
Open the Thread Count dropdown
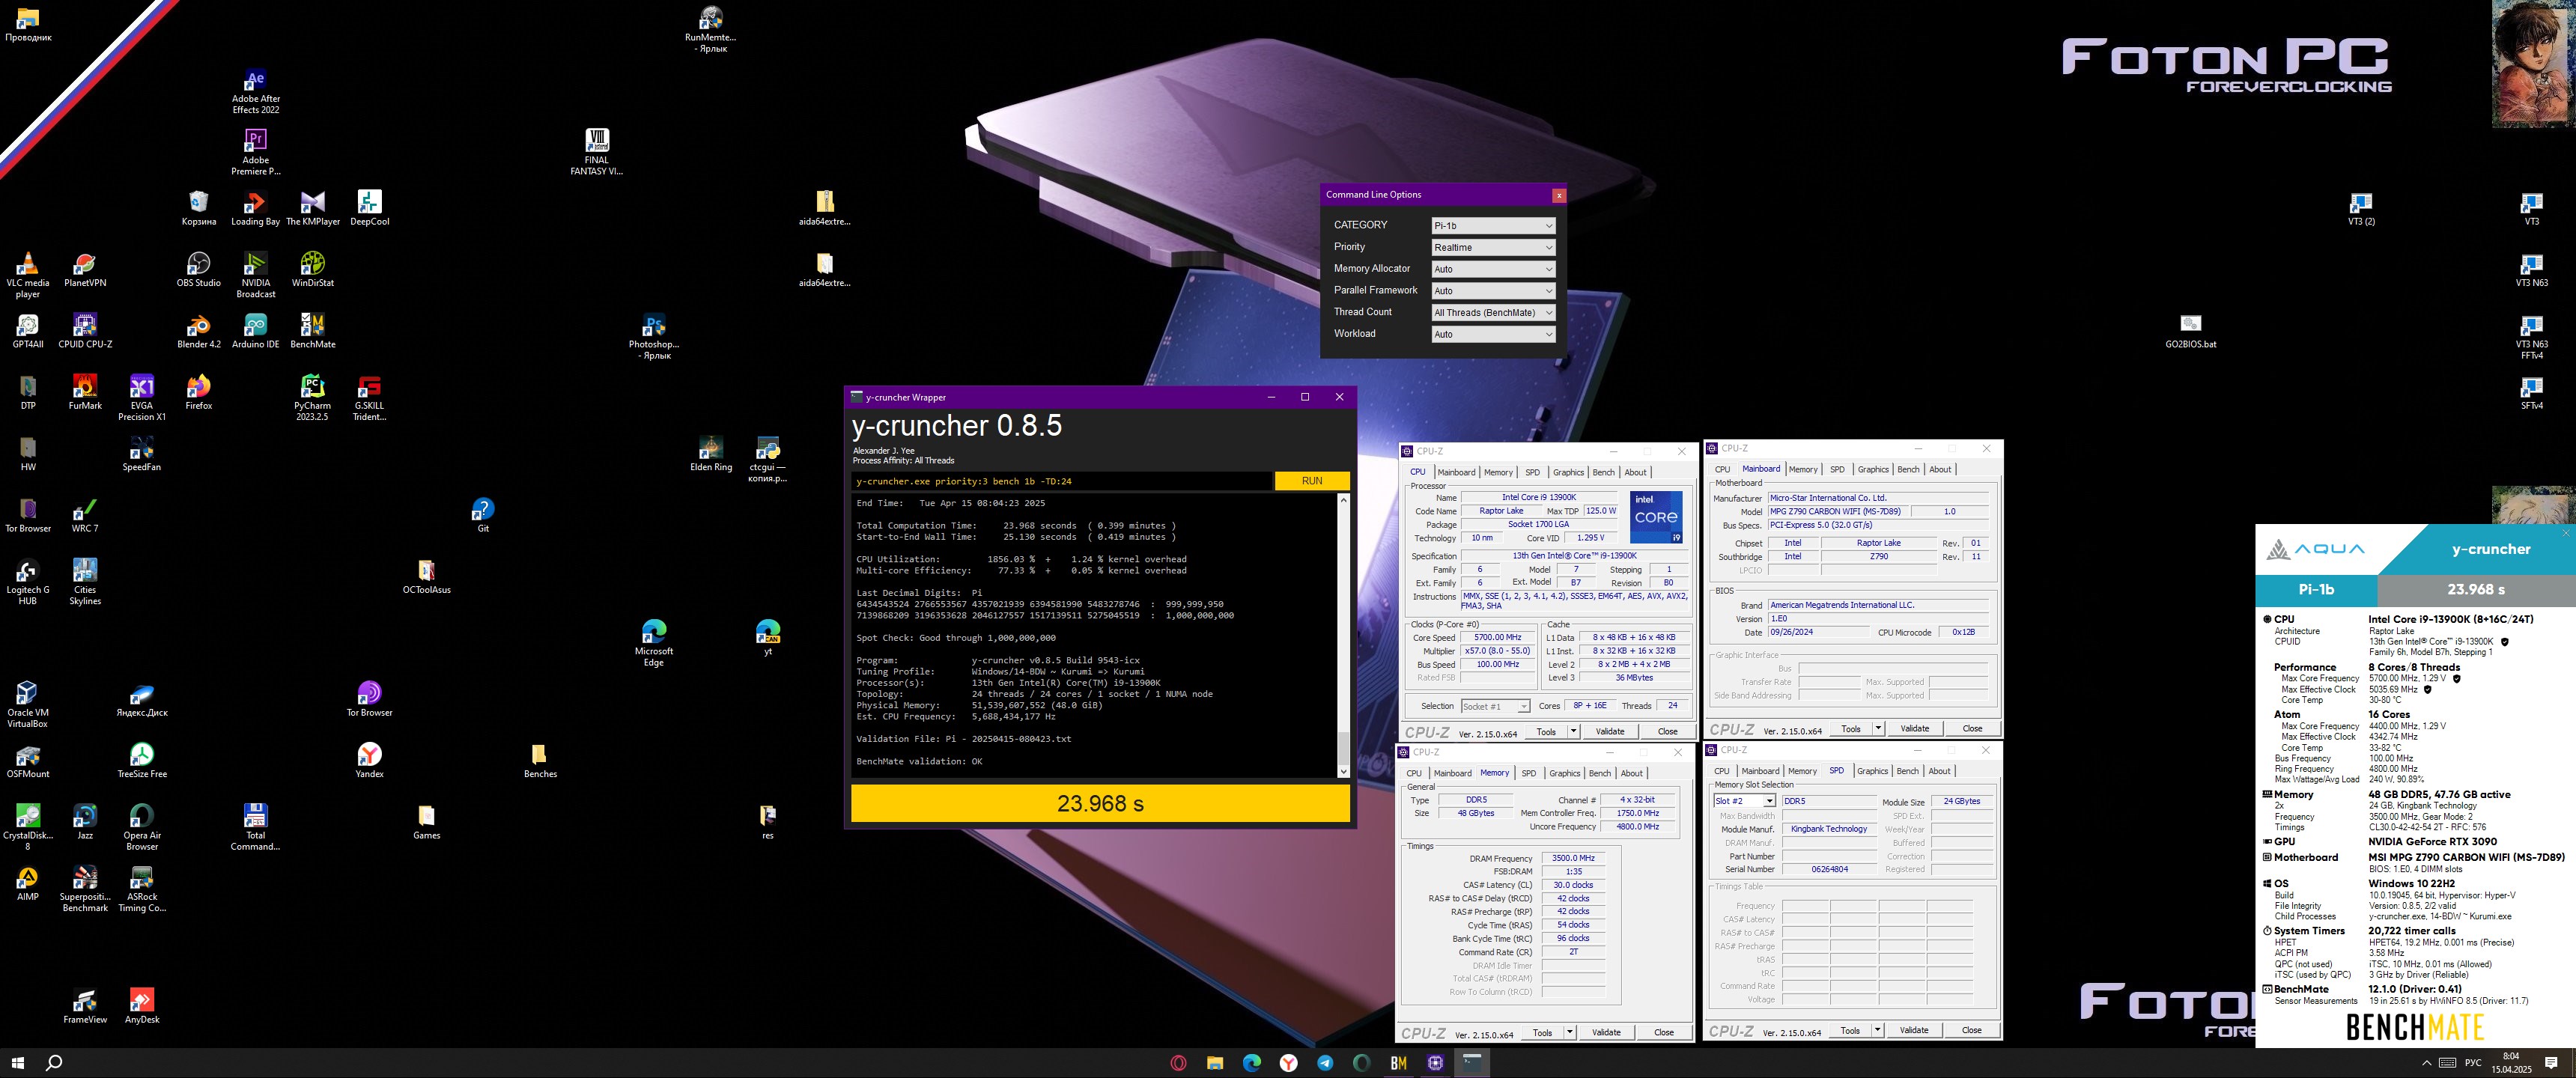pyautogui.click(x=1493, y=312)
